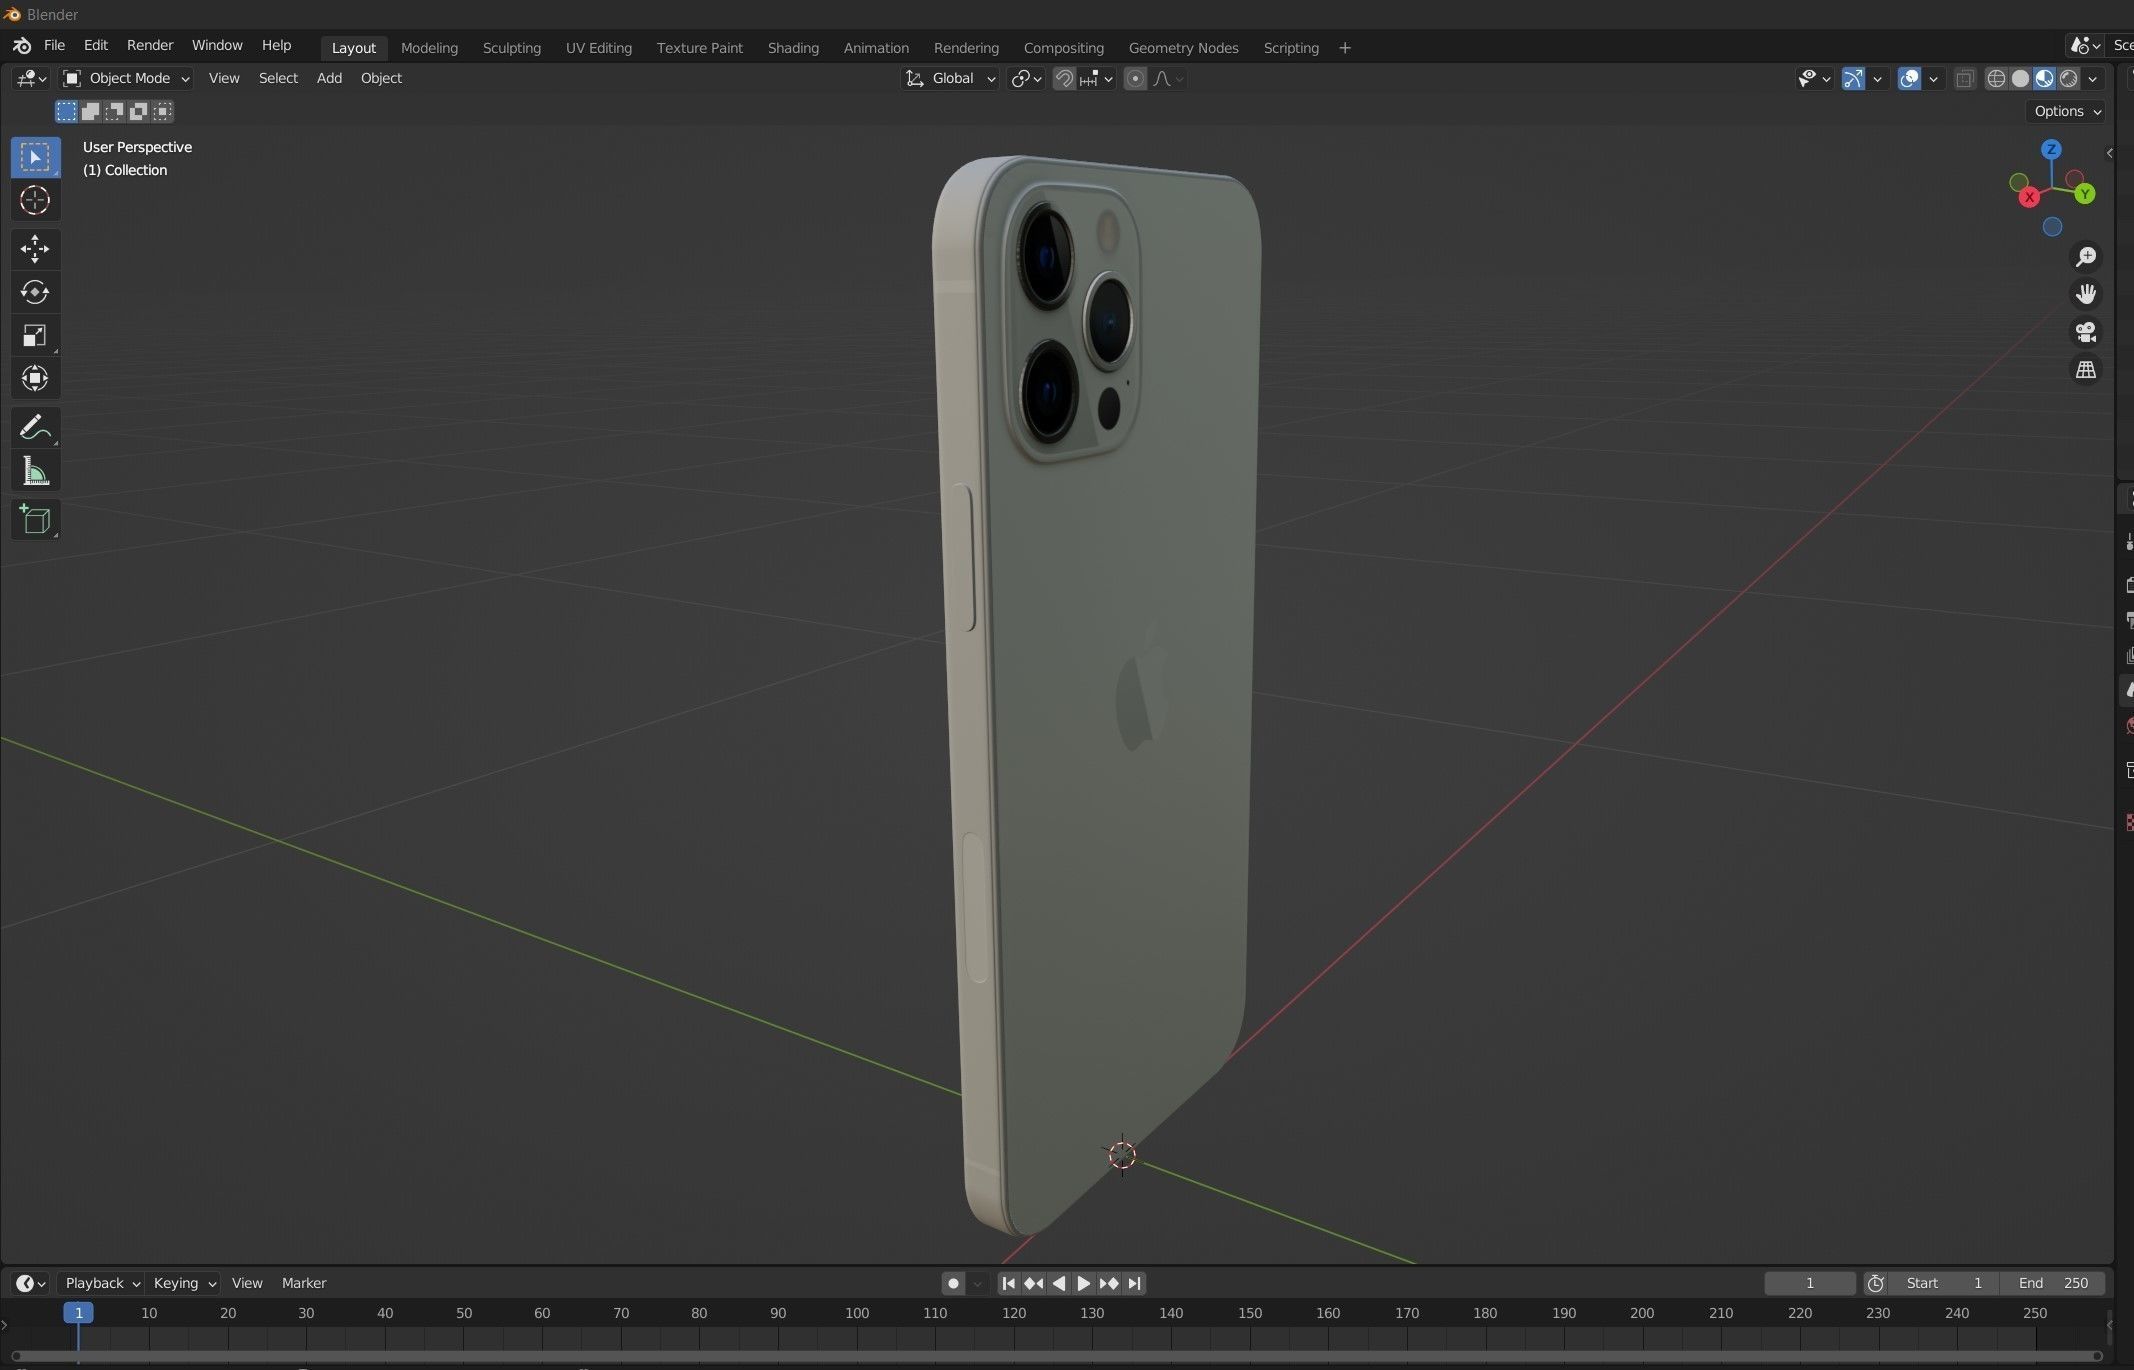2134x1370 pixels.
Task: Select the Cursor tool in toolbar
Action: tap(35, 201)
